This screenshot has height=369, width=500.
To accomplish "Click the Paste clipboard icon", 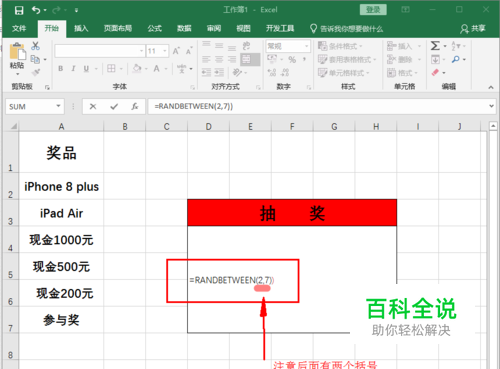I will (x=17, y=52).
